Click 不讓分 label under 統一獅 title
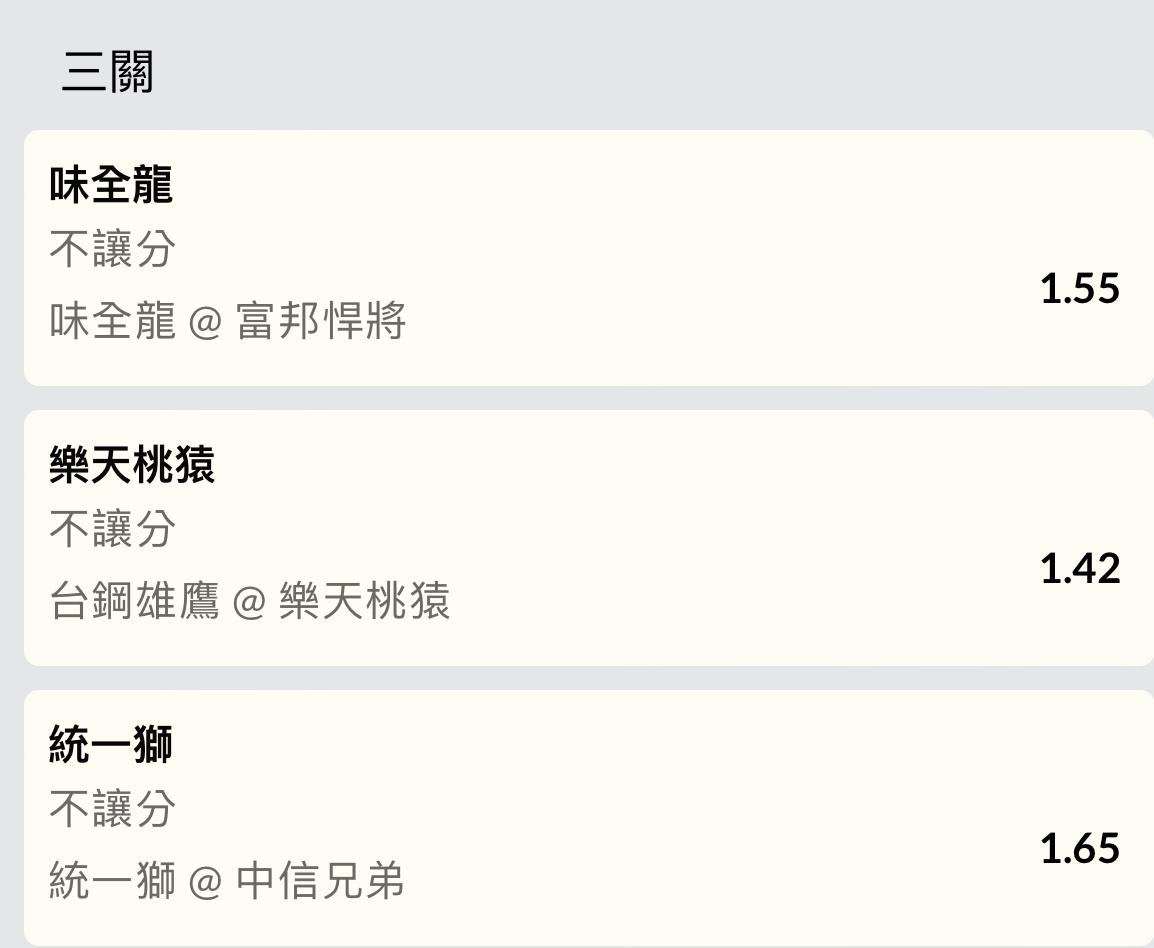 [x=112, y=808]
